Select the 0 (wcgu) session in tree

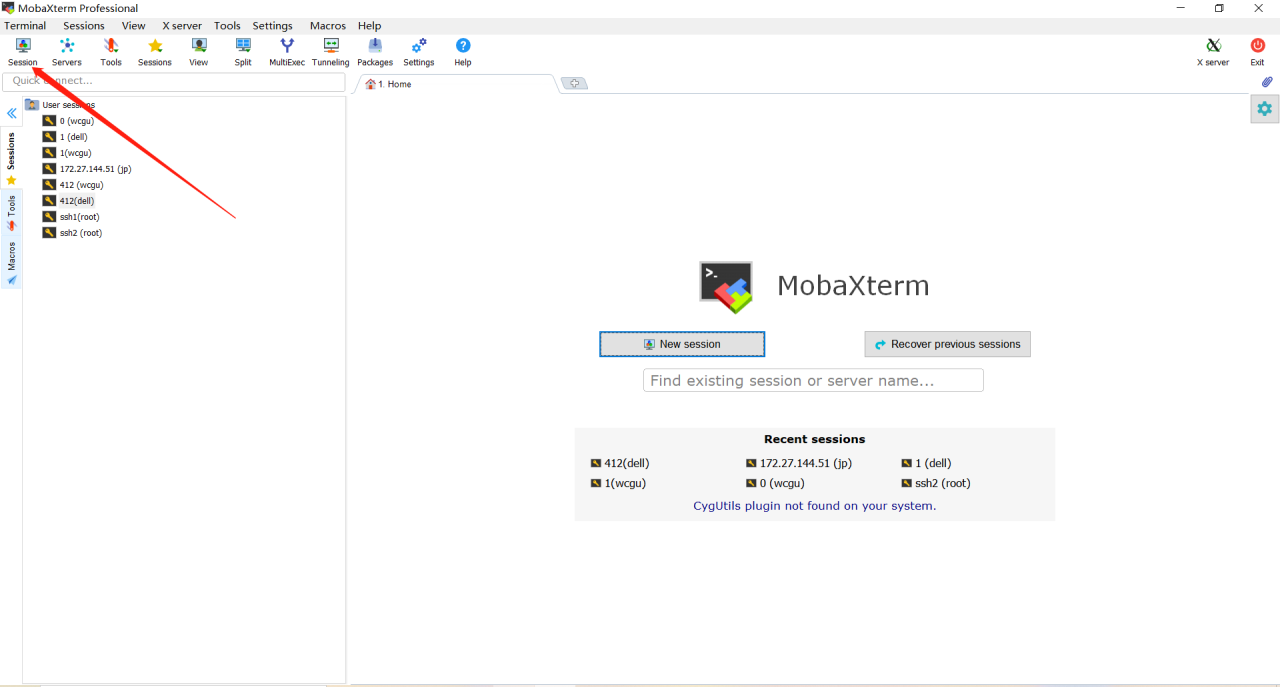(x=68, y=121)
